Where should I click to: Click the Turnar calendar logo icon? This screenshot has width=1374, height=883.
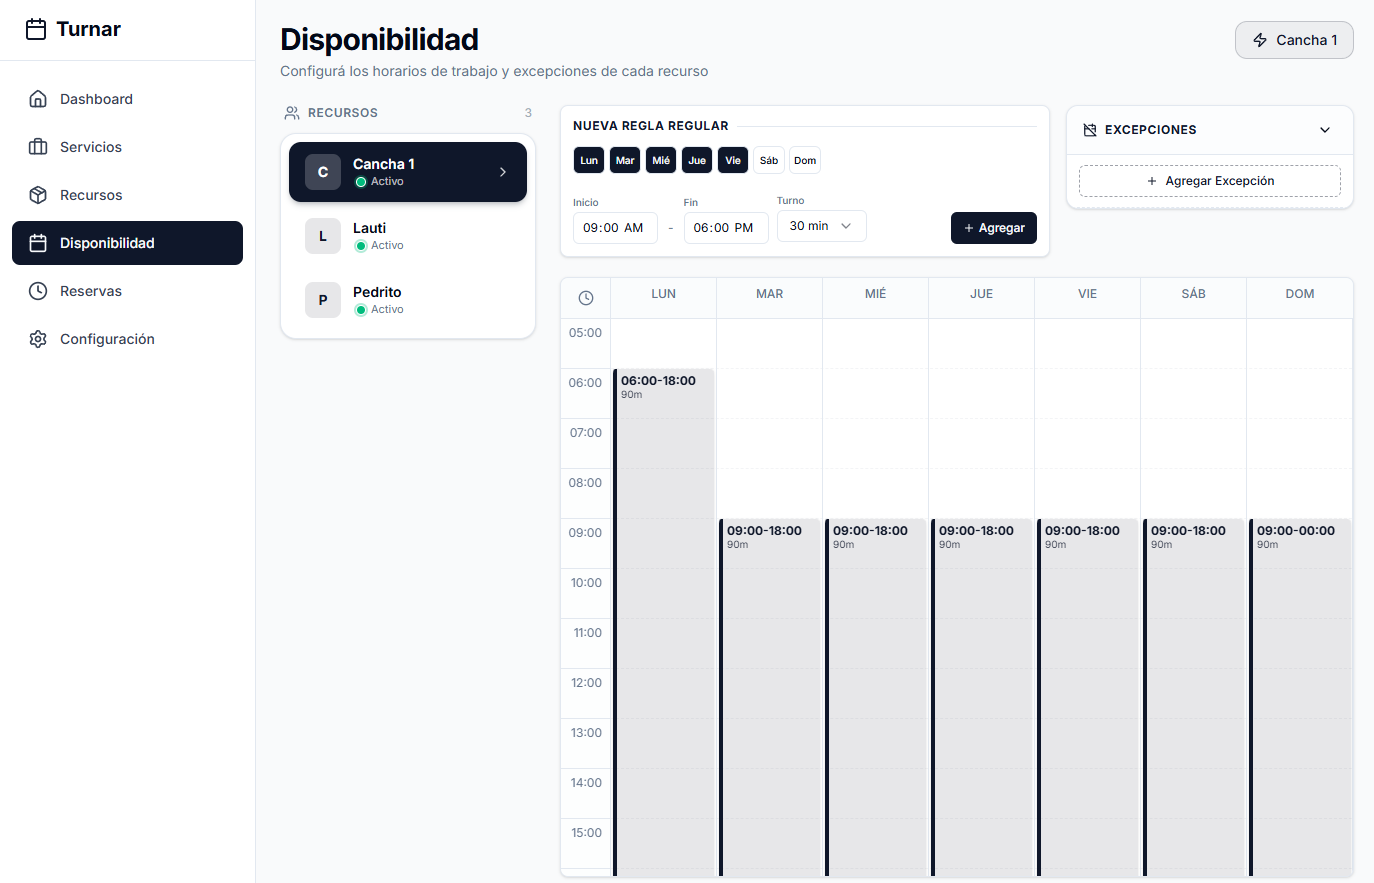pos(36,29)
